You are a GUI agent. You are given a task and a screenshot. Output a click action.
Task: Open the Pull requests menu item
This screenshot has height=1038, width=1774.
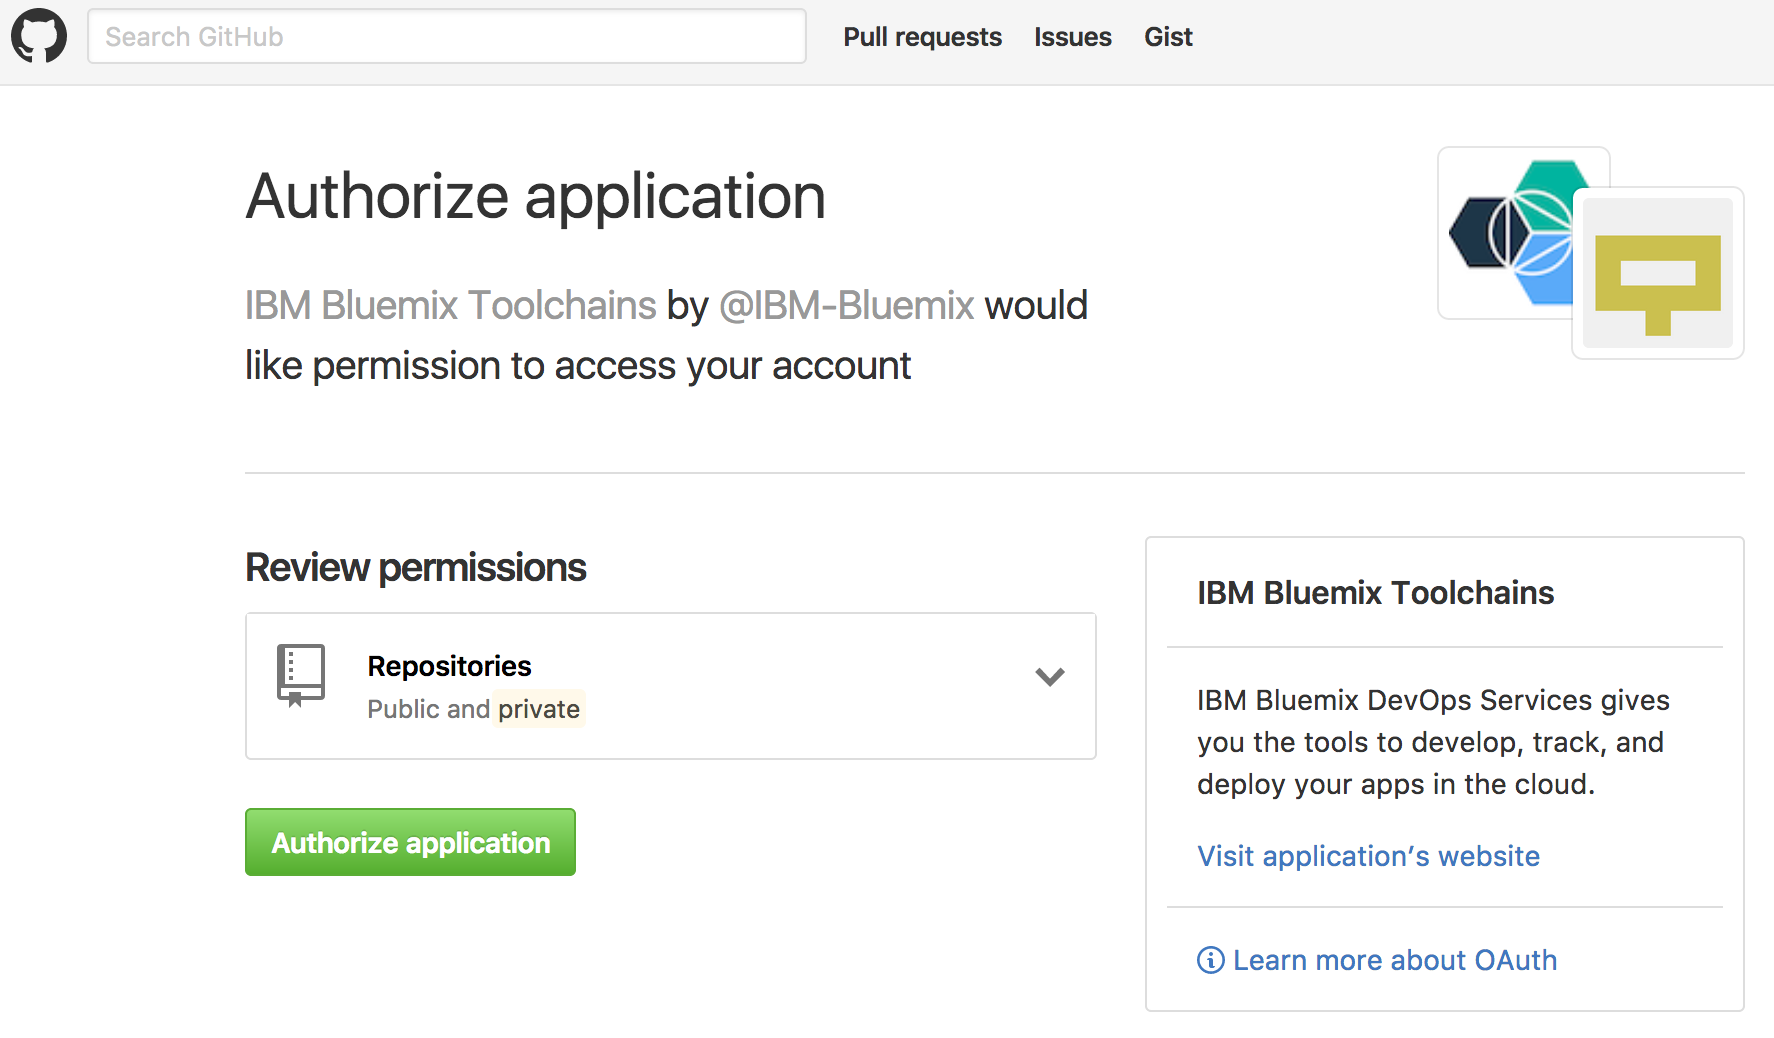pos(922,37)
